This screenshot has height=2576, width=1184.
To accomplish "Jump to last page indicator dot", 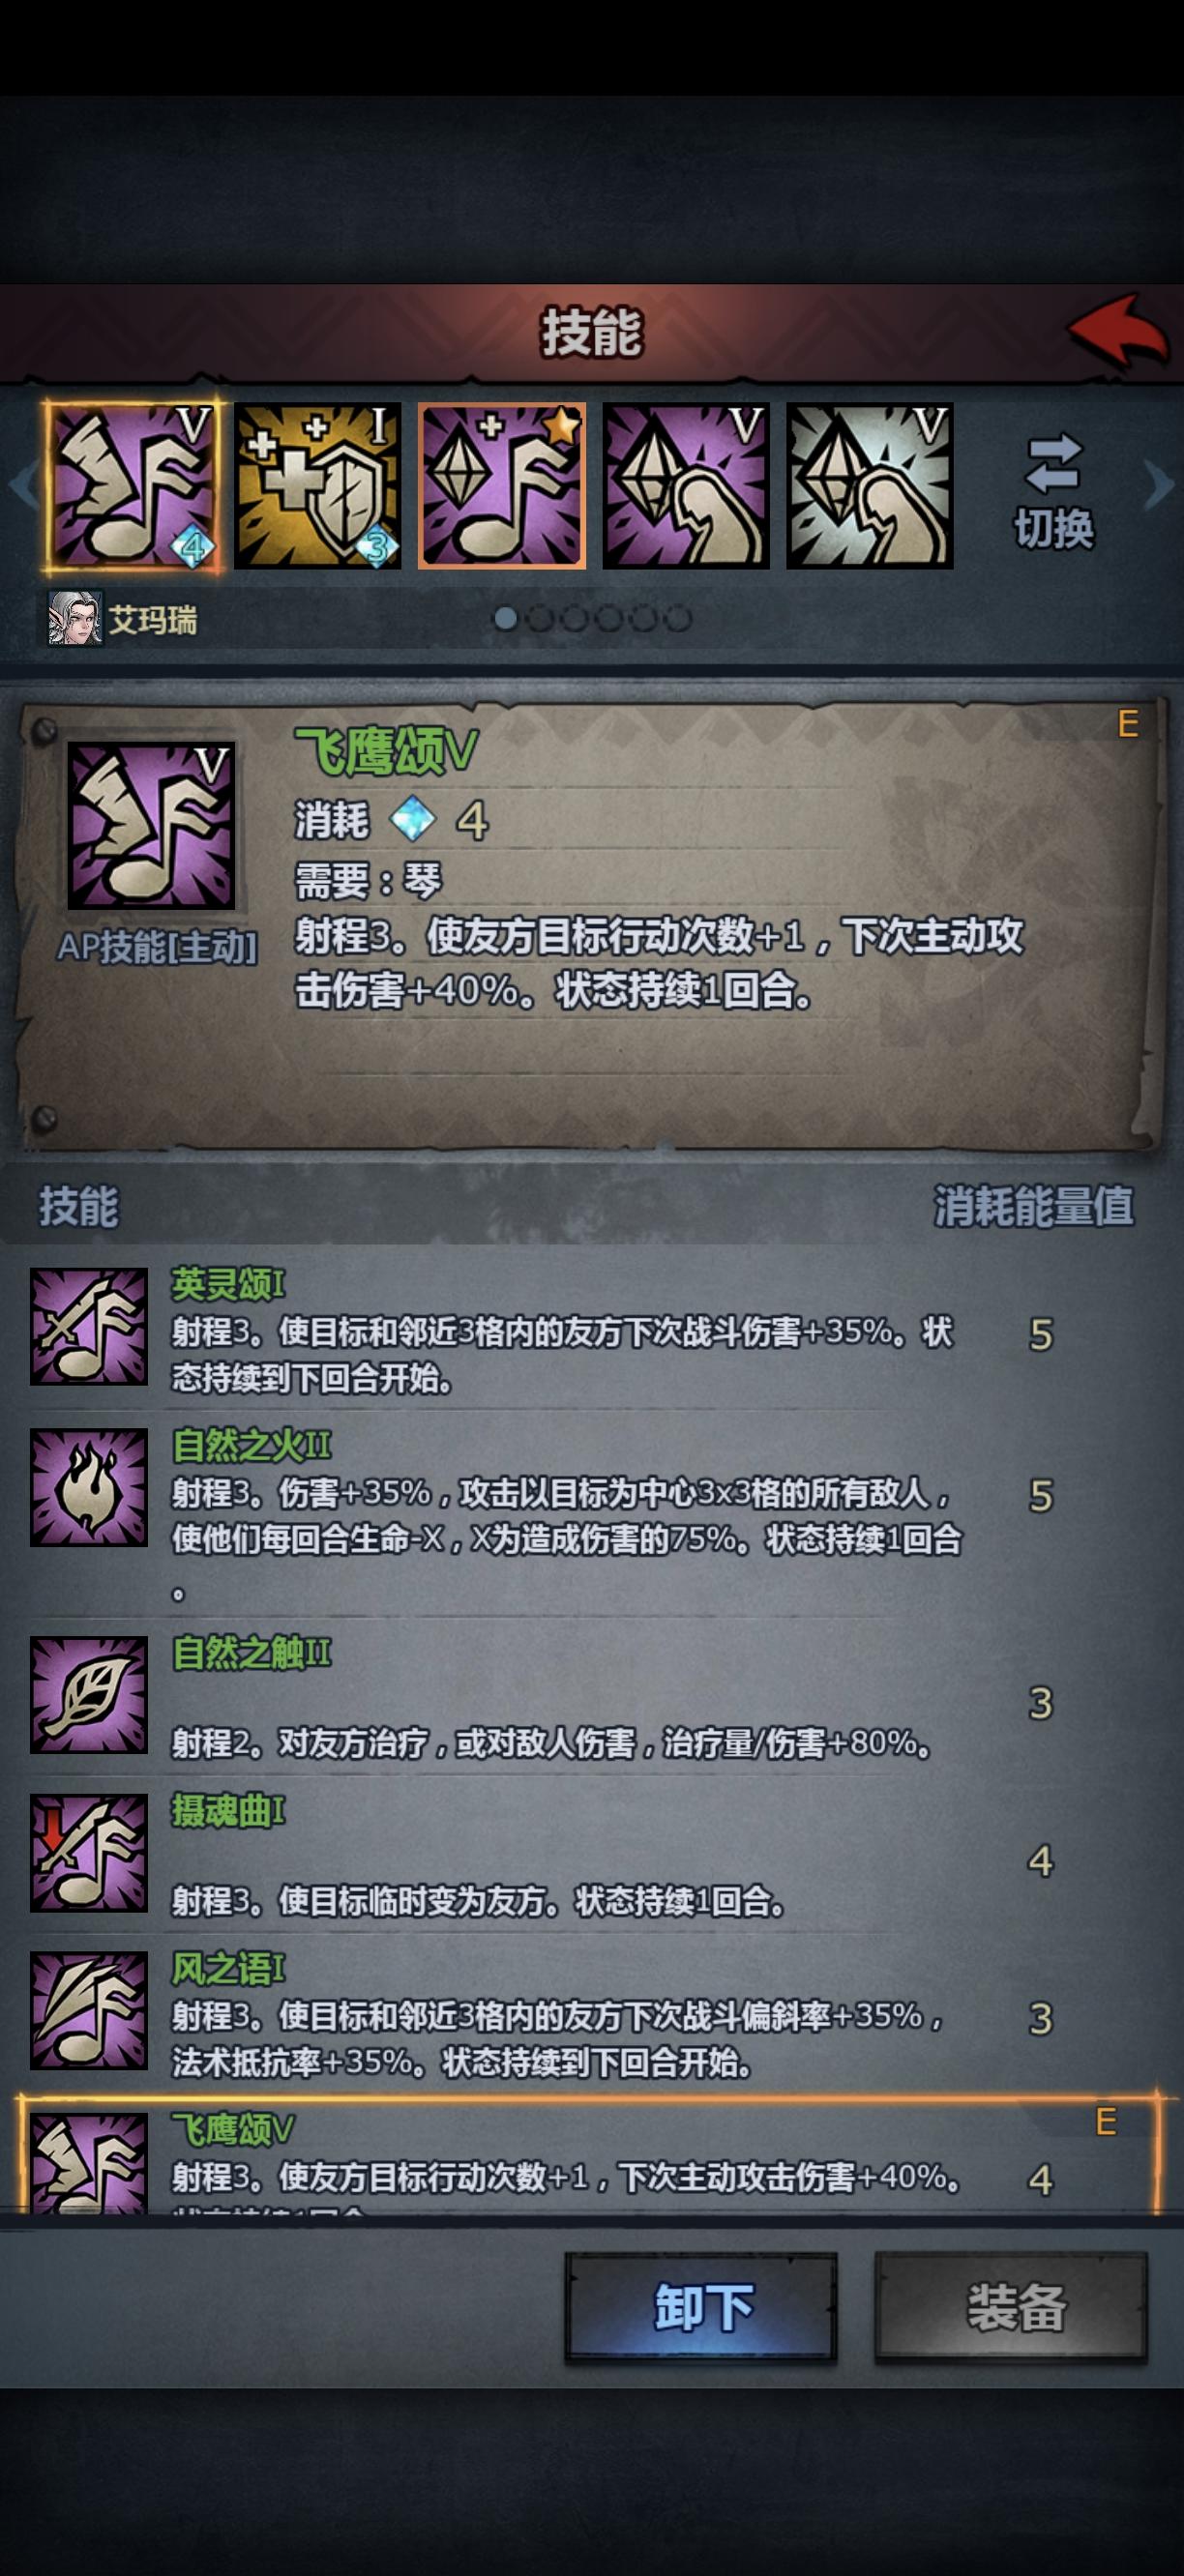I will click(x=678, y=619).
